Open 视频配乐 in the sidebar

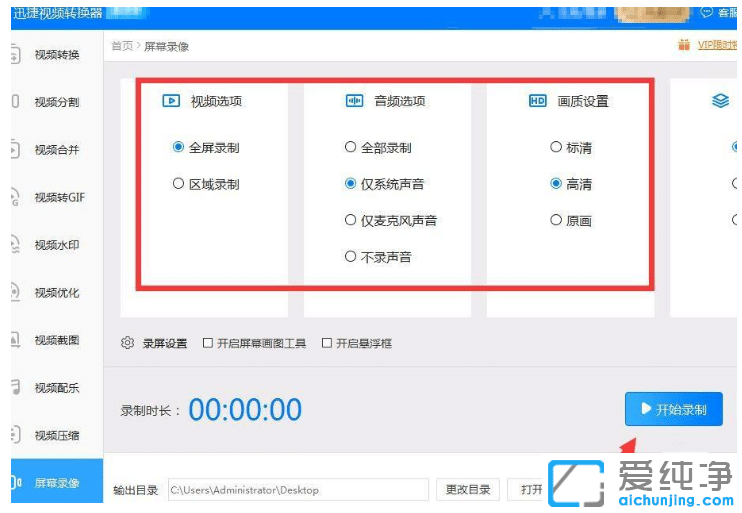click(57, 388)
